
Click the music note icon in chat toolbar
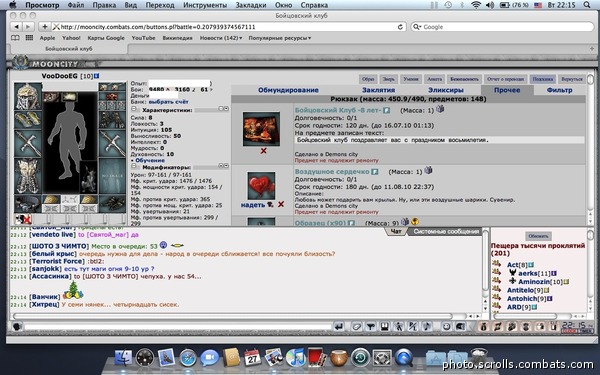(426, 326)
